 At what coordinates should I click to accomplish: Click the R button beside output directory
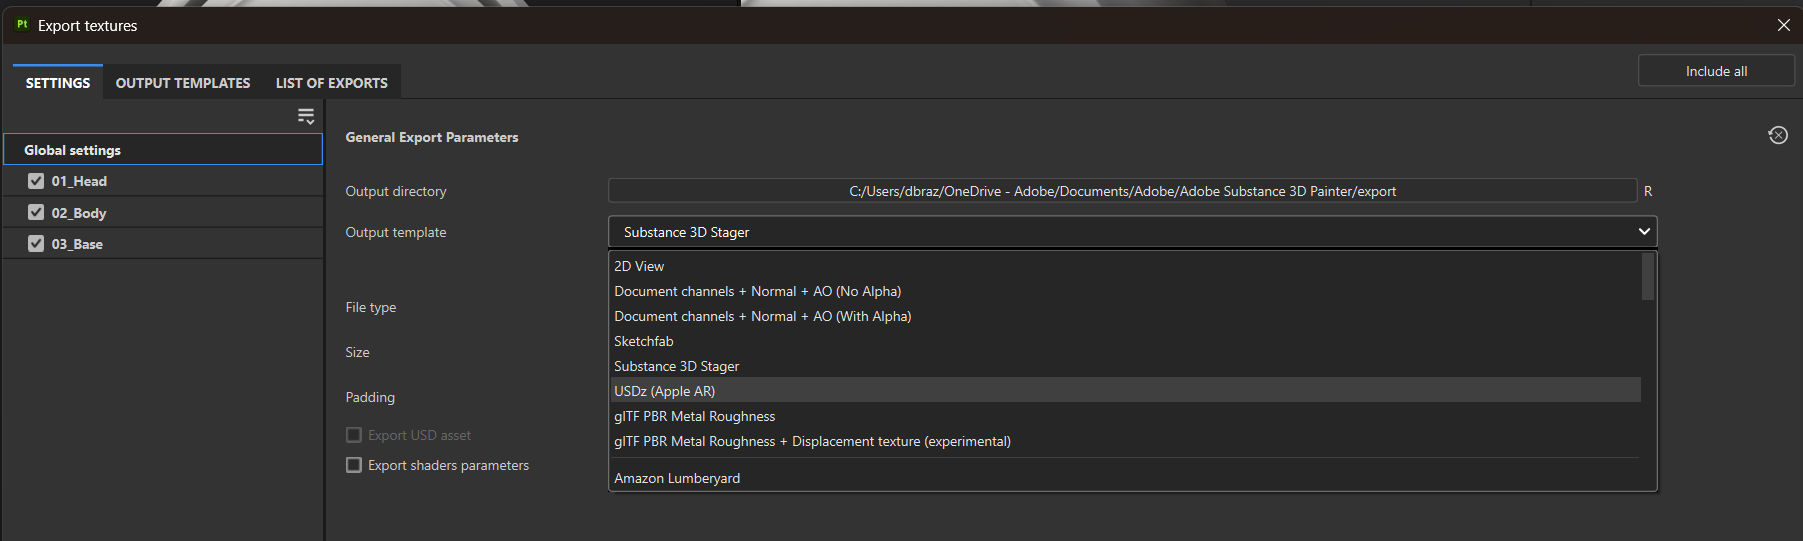1648,191
